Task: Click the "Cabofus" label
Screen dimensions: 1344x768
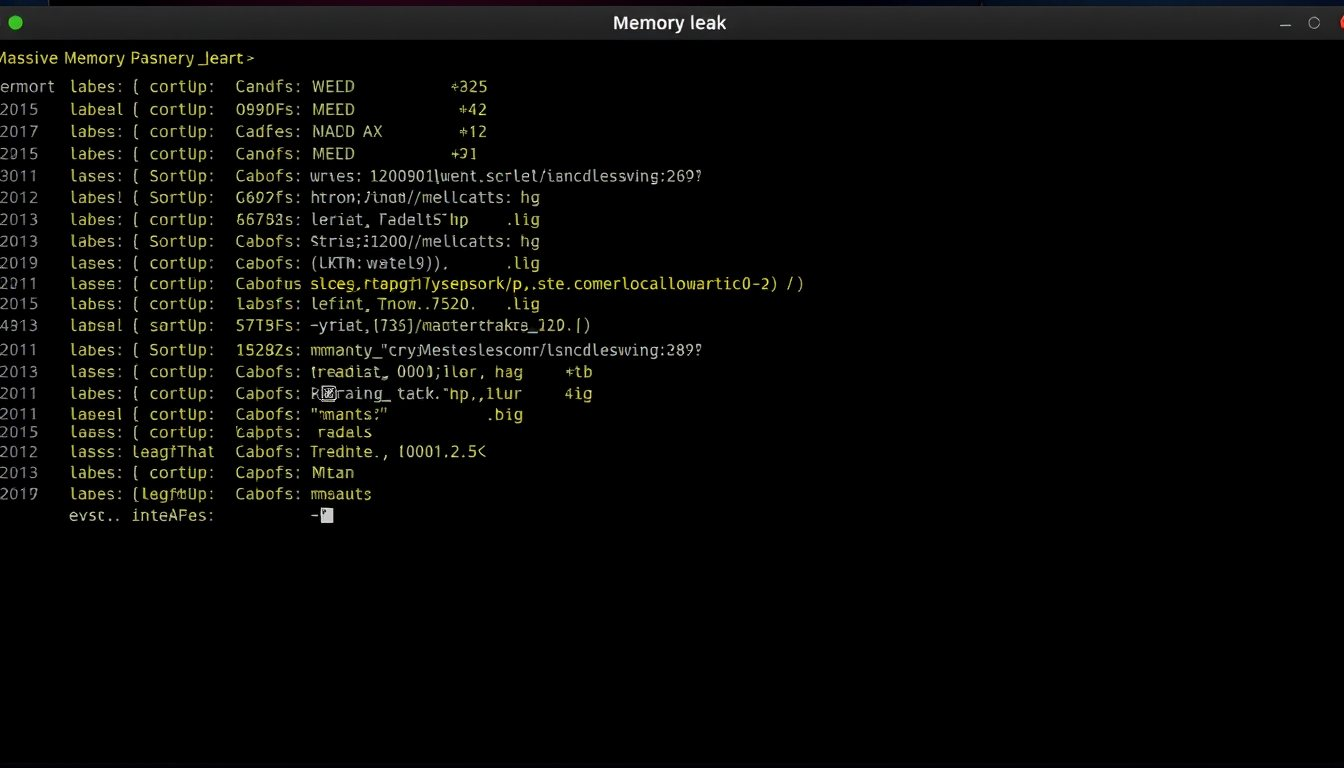Action: (x=267, y=284)
